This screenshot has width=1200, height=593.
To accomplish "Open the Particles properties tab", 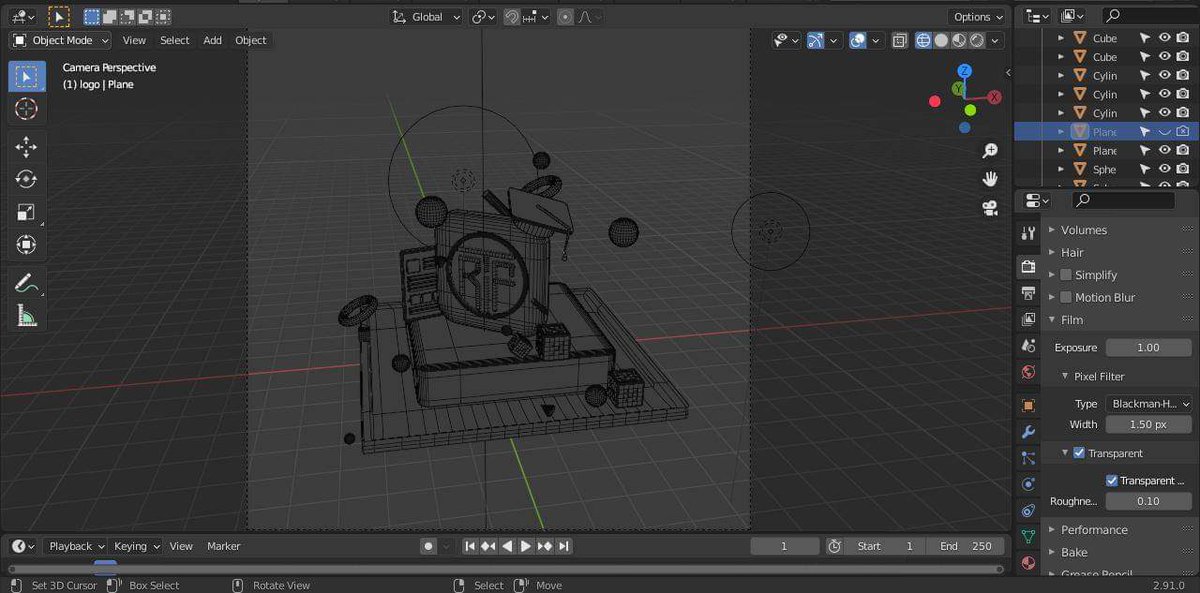I will pos(1028,458).
